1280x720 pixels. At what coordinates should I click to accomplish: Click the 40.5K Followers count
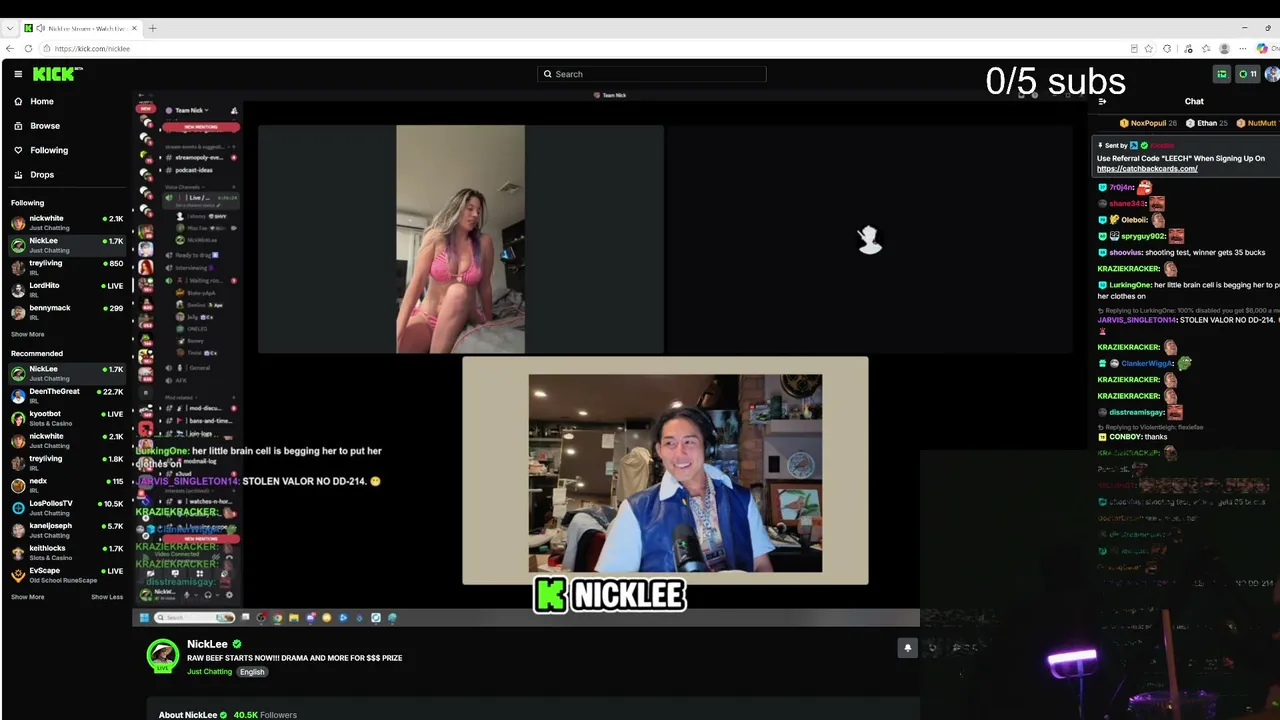265,715
